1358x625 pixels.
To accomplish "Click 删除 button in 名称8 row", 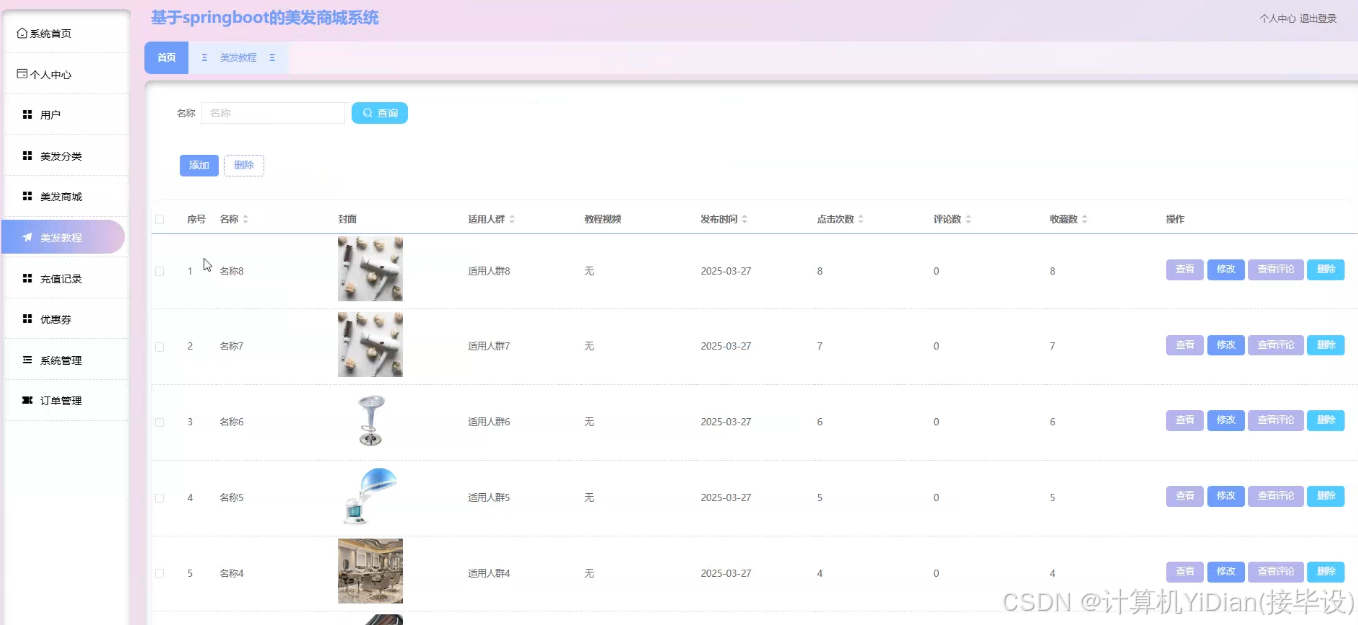I will coord(1326,269).
